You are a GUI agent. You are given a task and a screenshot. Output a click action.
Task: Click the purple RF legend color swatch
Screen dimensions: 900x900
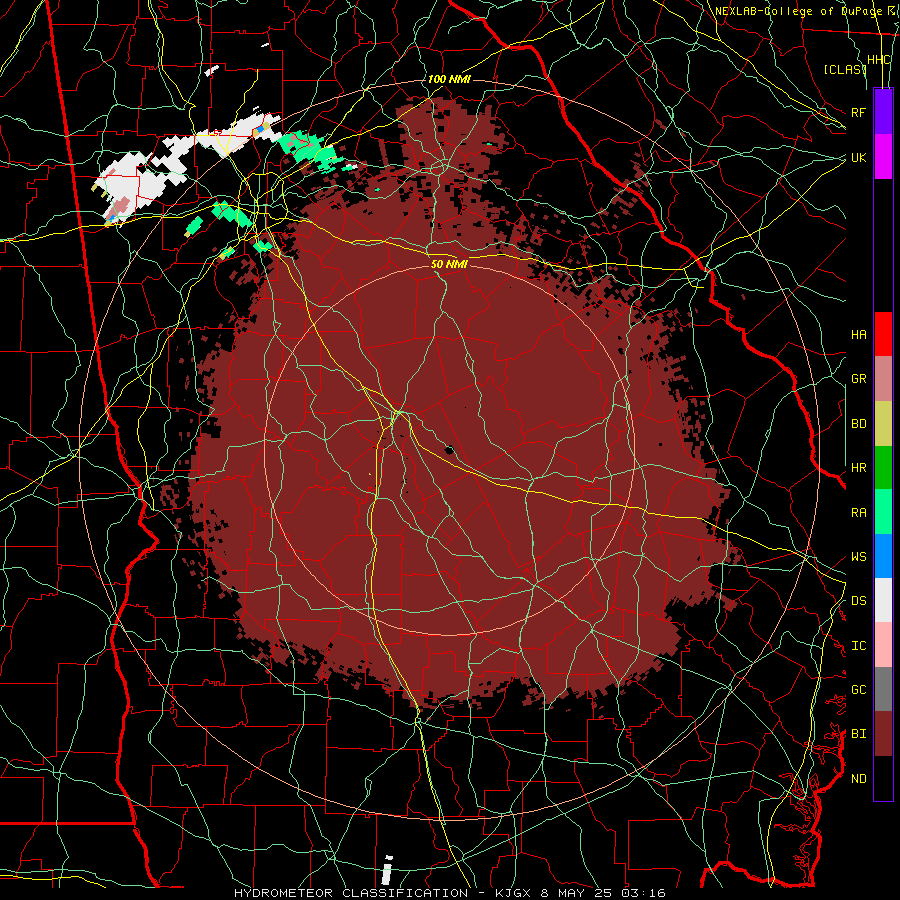pos(883,112)
